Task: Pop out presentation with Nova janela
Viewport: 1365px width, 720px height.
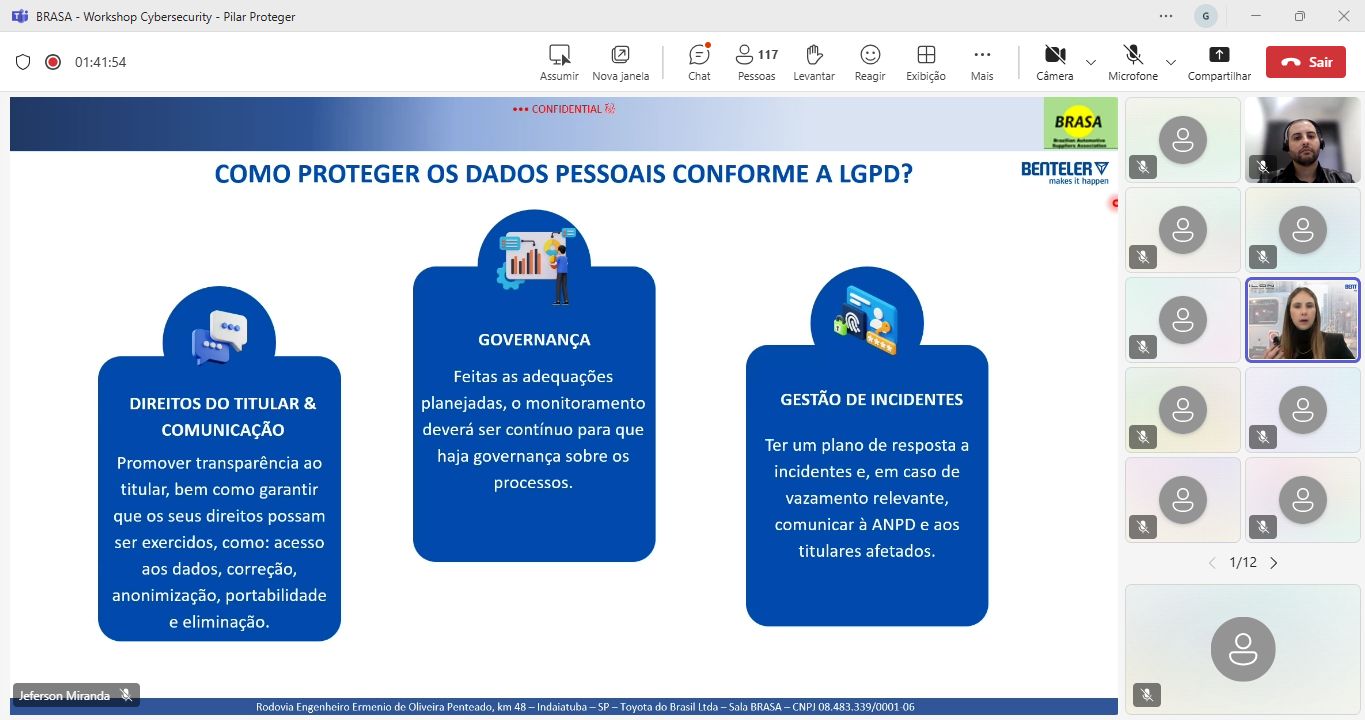Action: pyautogui.click(x=620, y=62)
